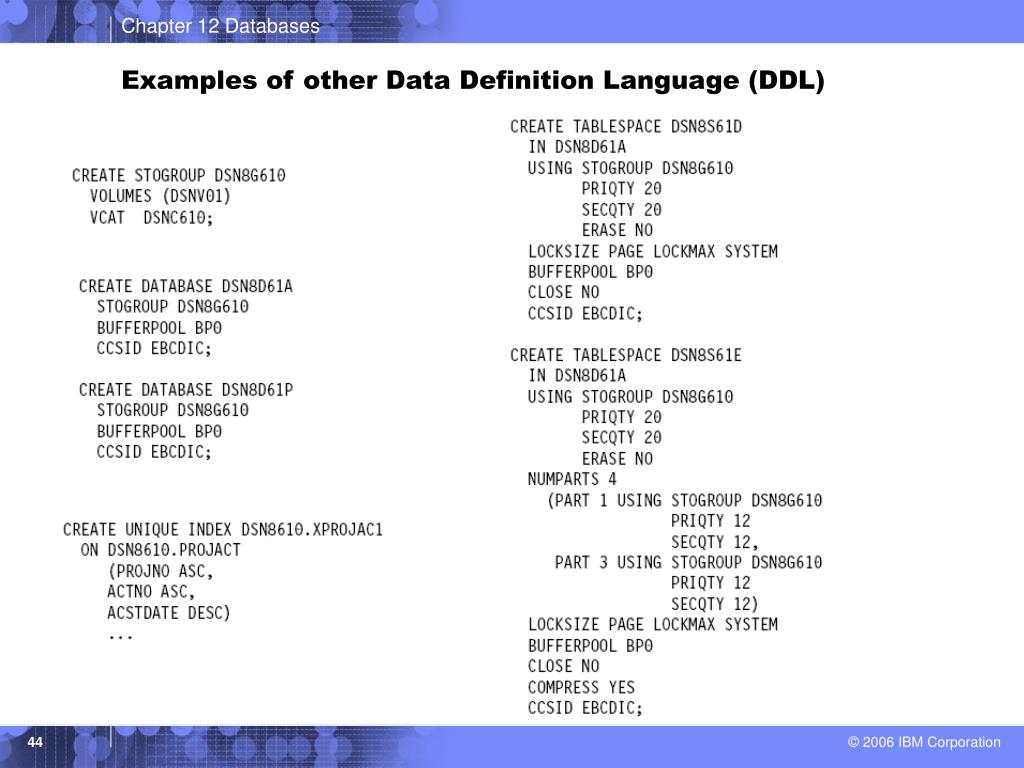The image size is (1024, 768).
Task: Click 'PART 3 USING STOGROUP DSN8G610'
Action: click(x=688, y=562)
